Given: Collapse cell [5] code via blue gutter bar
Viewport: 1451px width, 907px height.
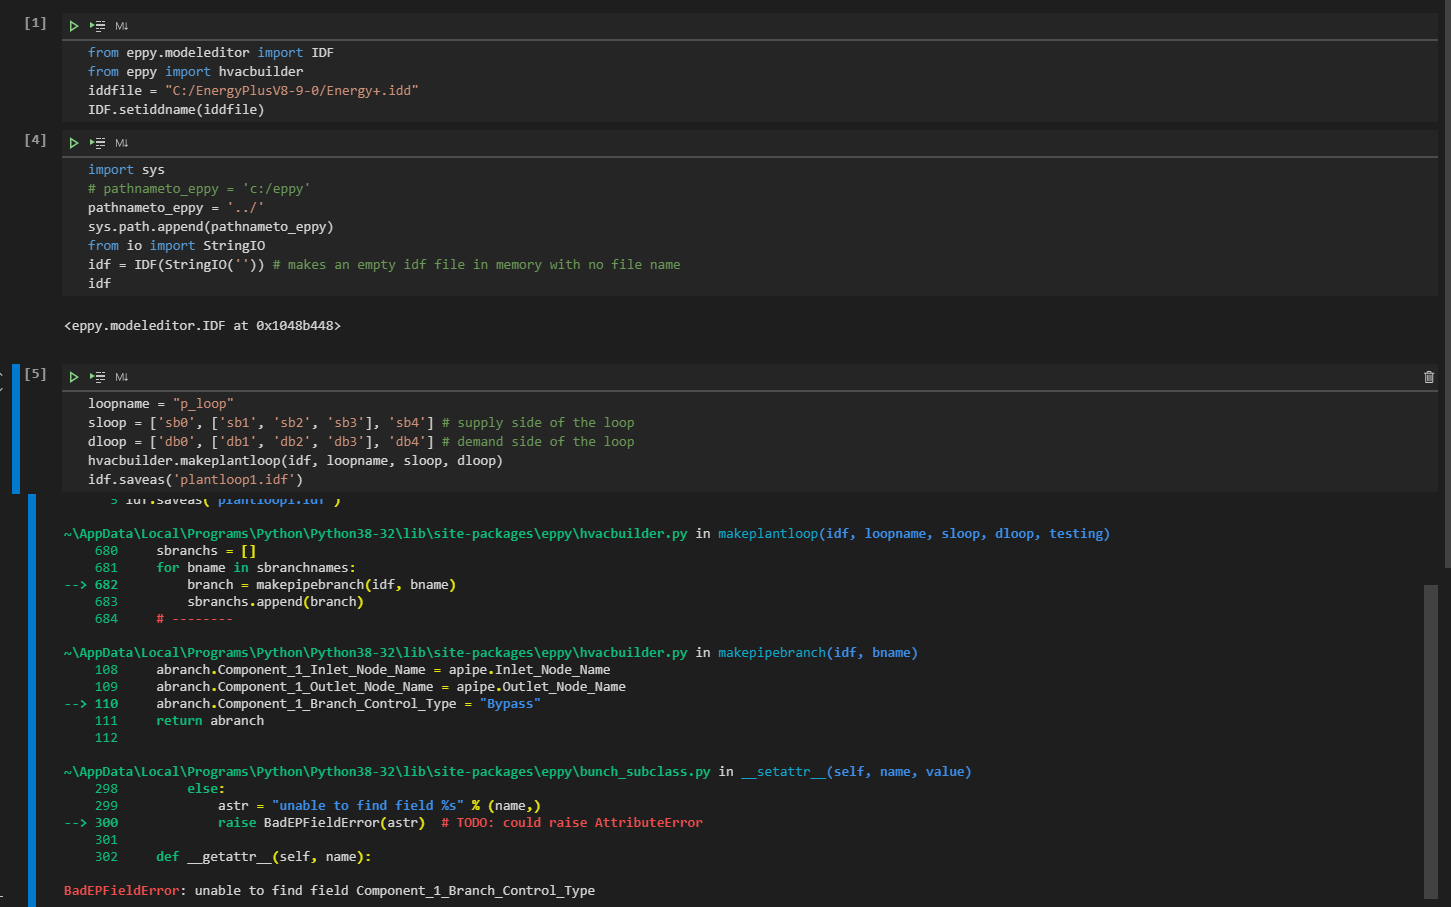Looking at the screenshot, I should click(15, 430).
